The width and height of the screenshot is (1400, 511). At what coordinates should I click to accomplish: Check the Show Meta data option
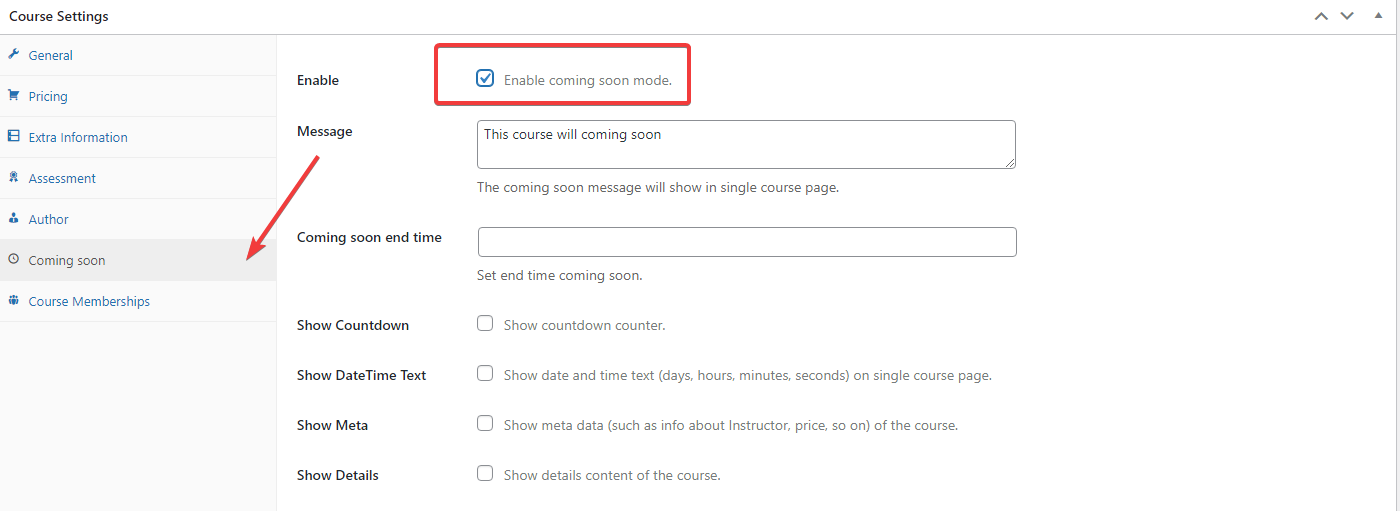pyautogui.click(x=485, y=423)
